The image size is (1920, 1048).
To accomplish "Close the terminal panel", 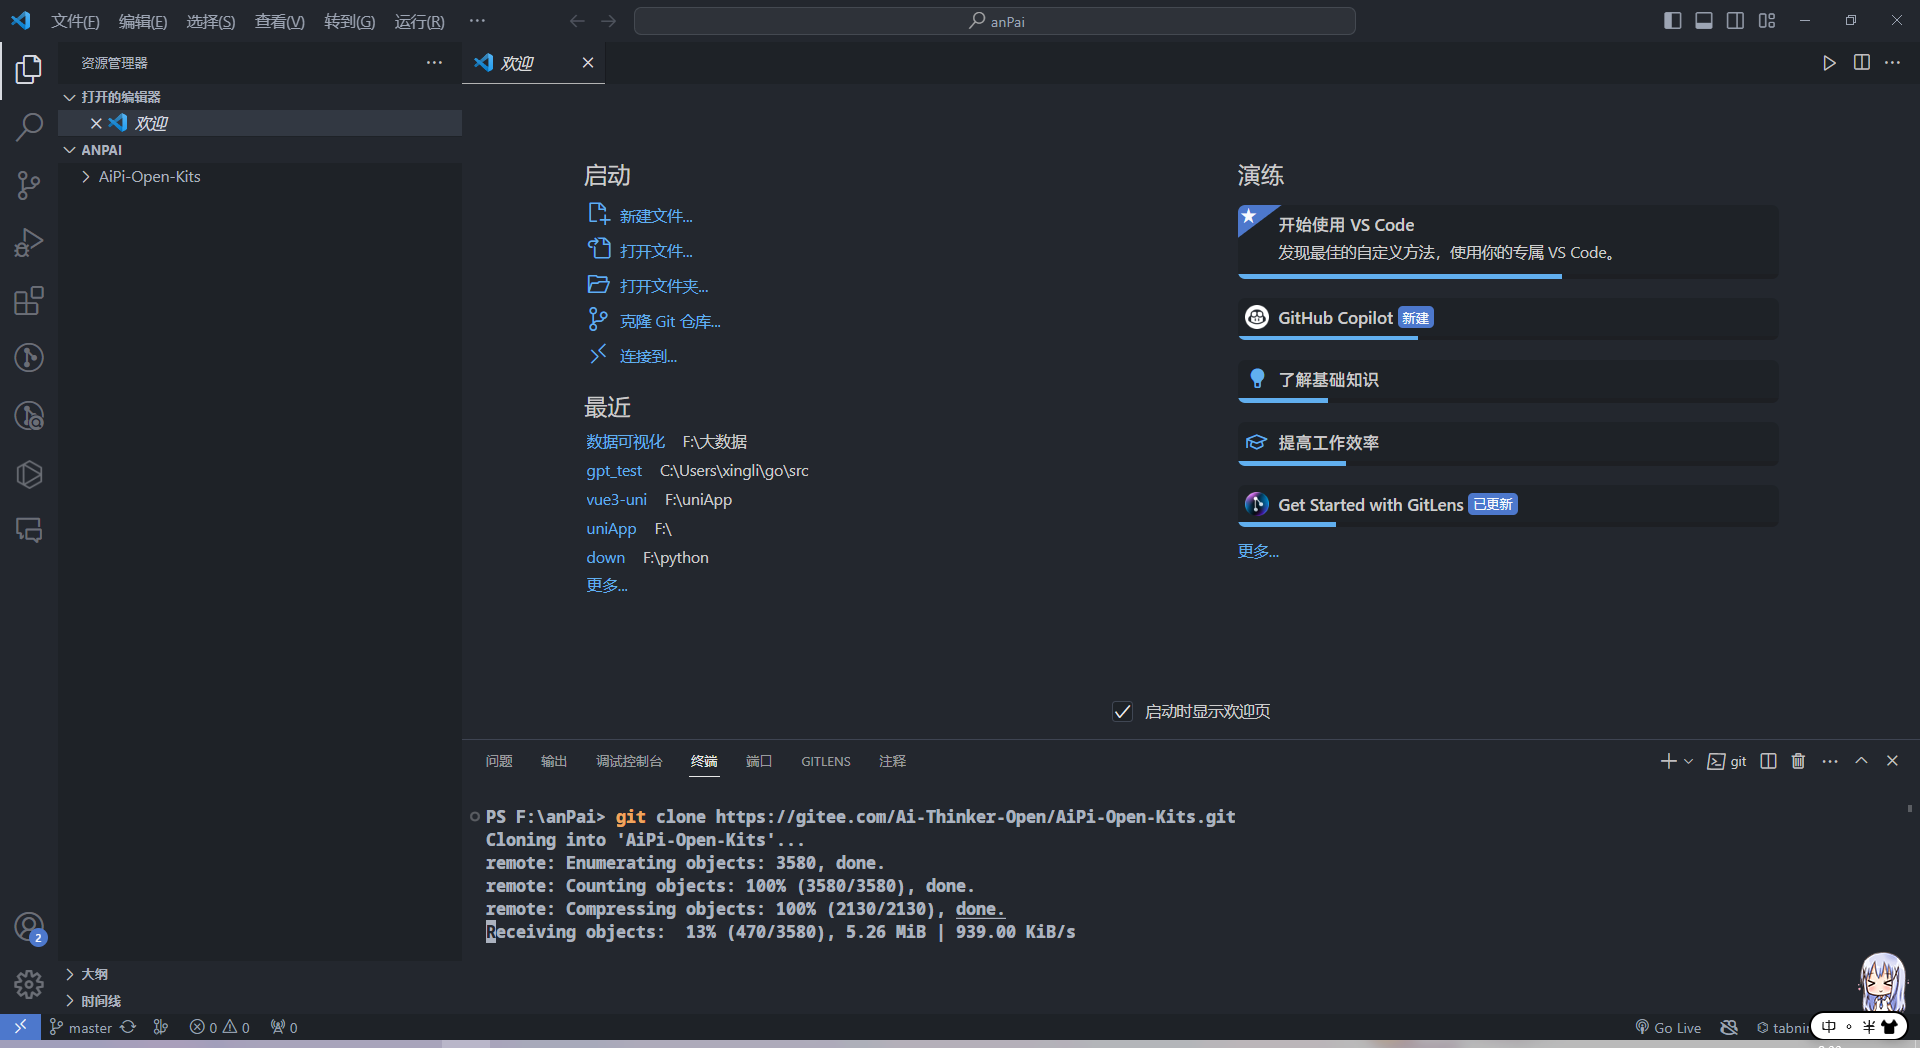I will (x=1892, y=761).
